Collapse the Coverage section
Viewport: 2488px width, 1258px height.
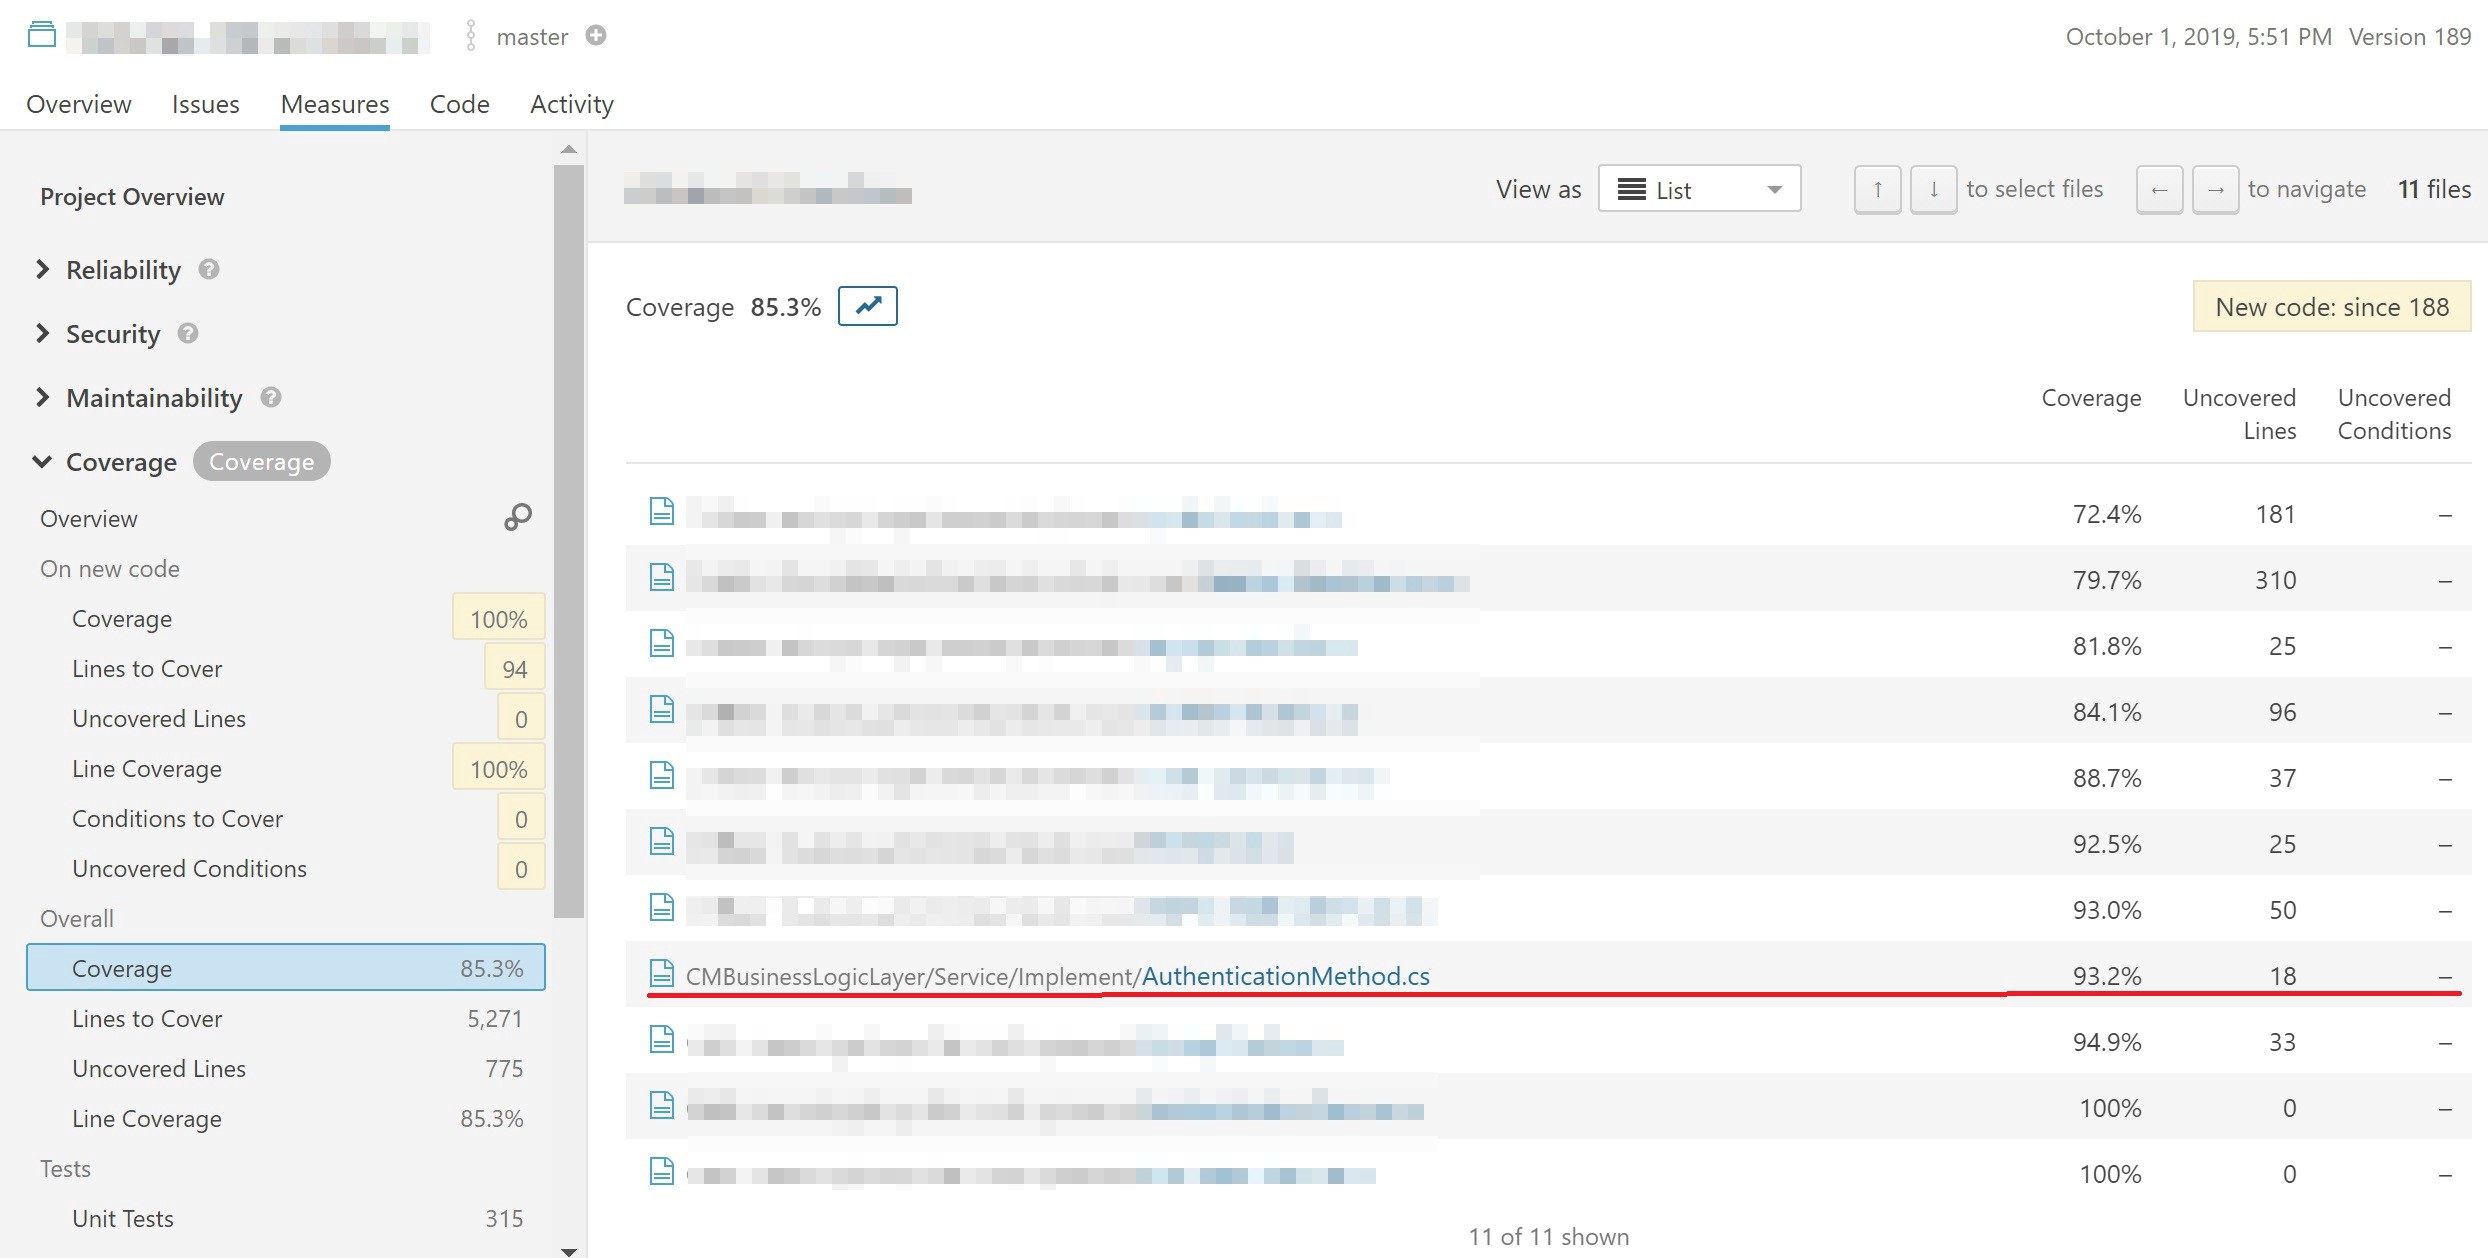point(42,461)
